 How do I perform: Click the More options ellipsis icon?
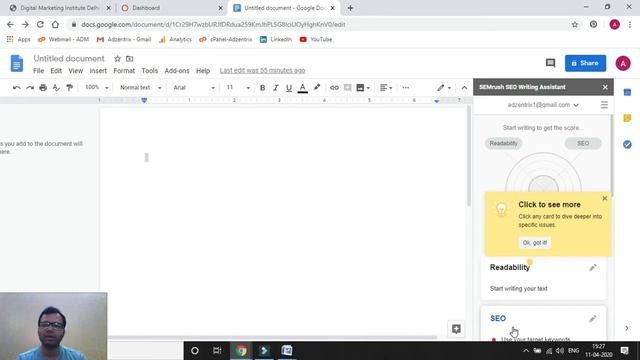[x=405, y=87]
